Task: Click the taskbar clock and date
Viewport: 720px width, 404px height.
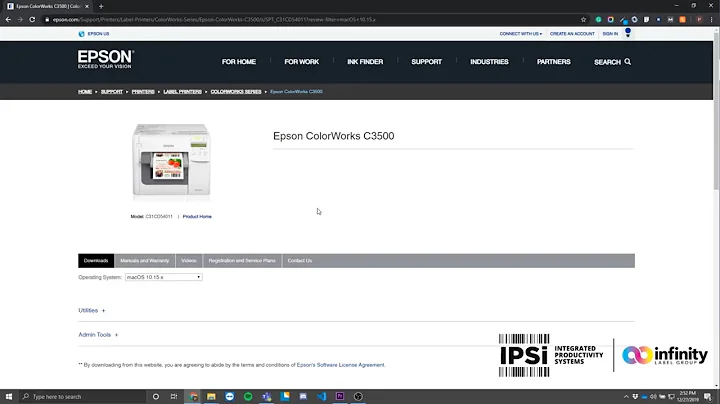Action: [688, 397]
